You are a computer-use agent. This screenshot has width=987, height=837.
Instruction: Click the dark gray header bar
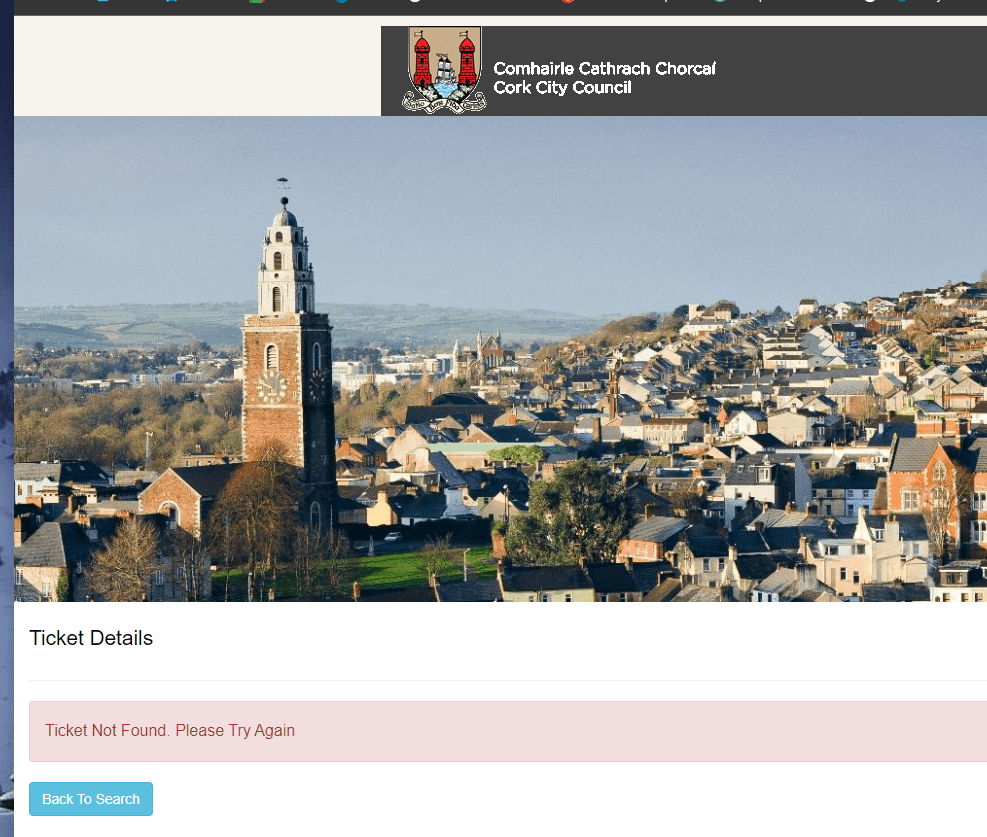[850, 70]
